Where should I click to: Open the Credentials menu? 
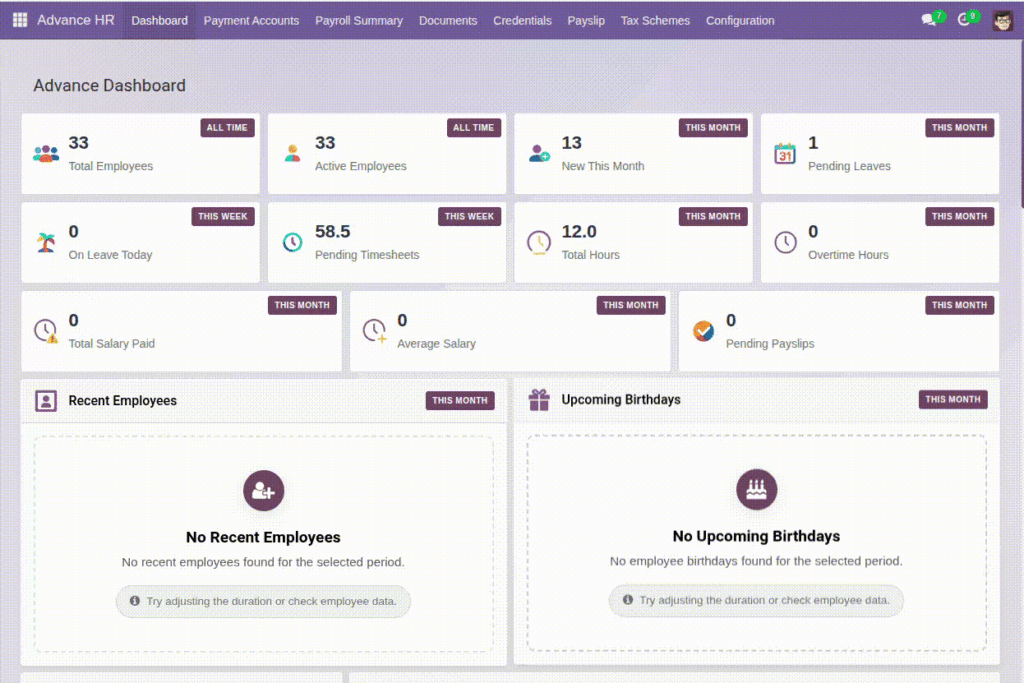click(522, 20)
